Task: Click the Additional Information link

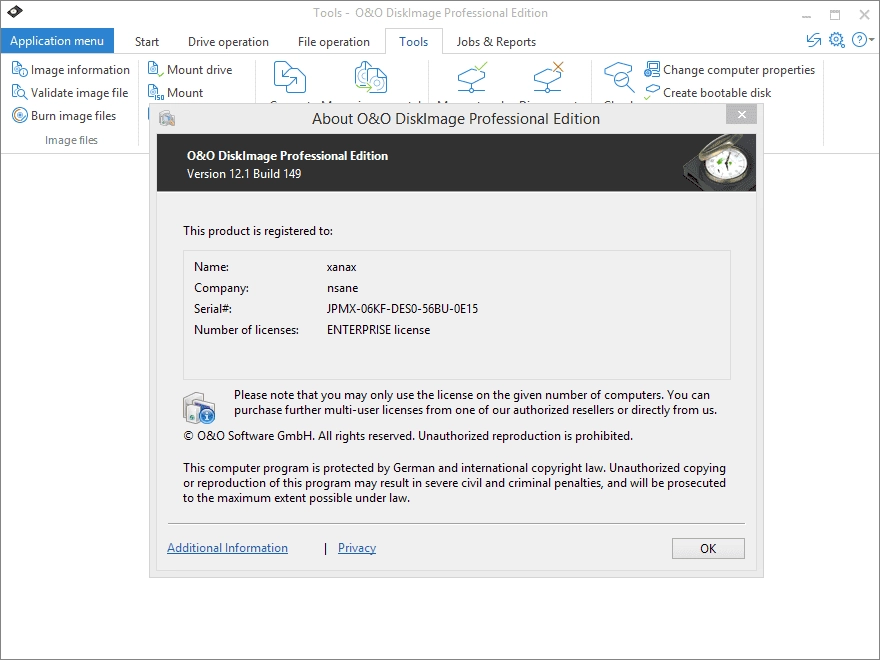Action: [227, 548]
